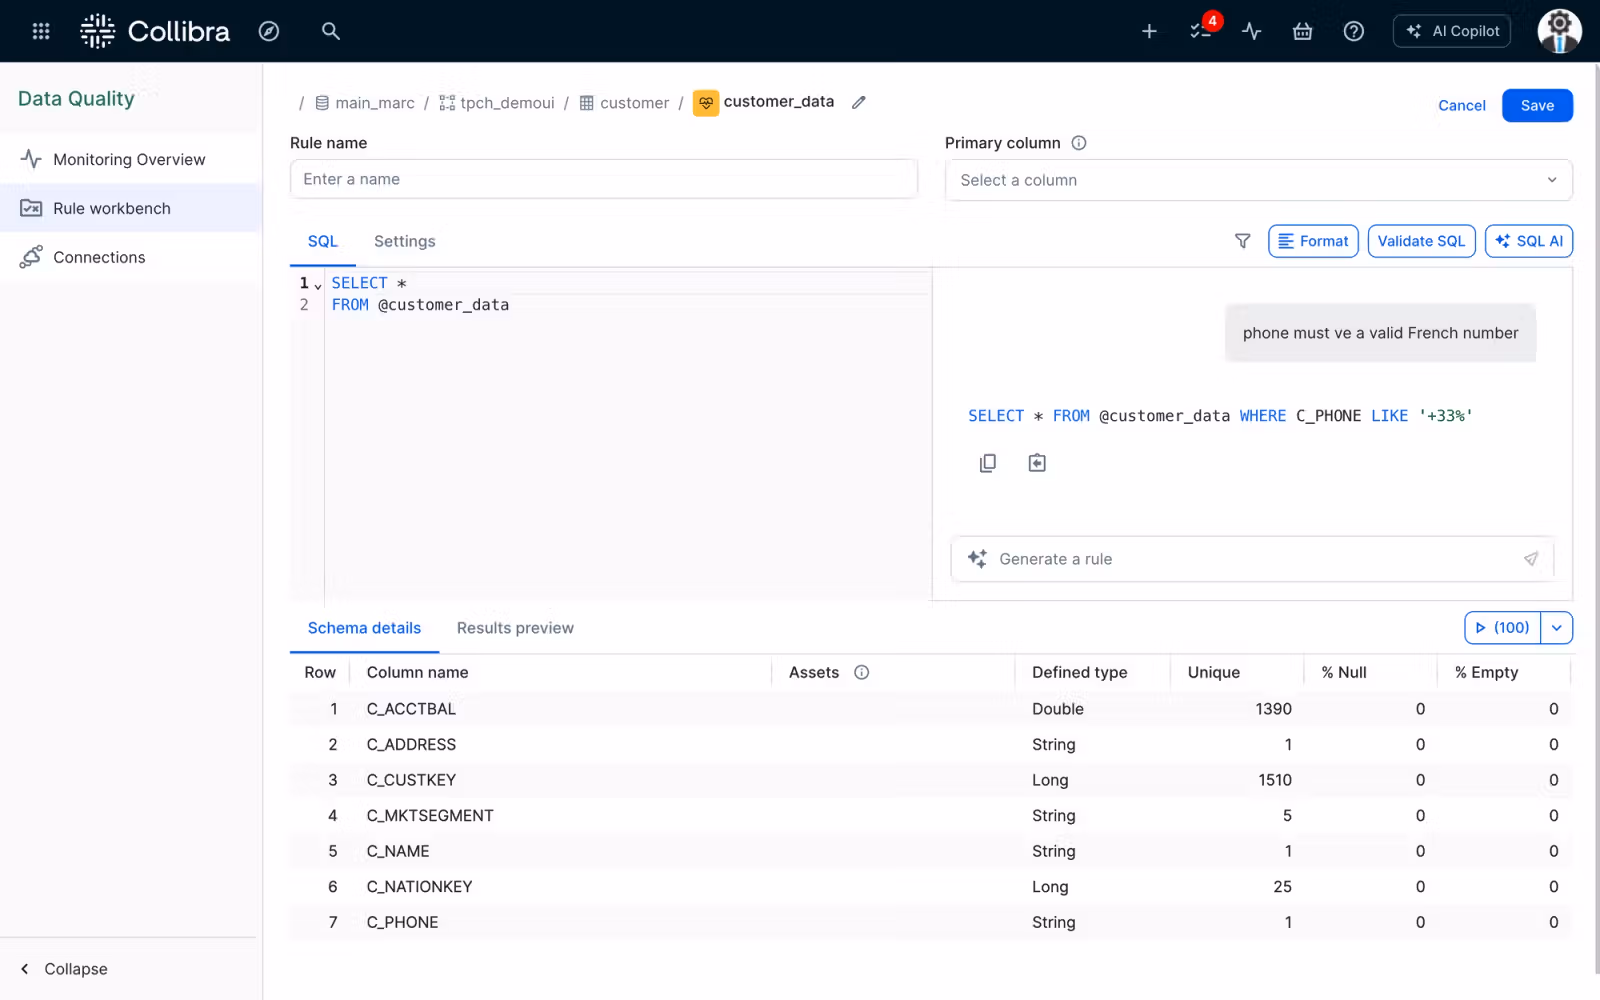Open tasks icon with 4 badge

(1201, 31)
